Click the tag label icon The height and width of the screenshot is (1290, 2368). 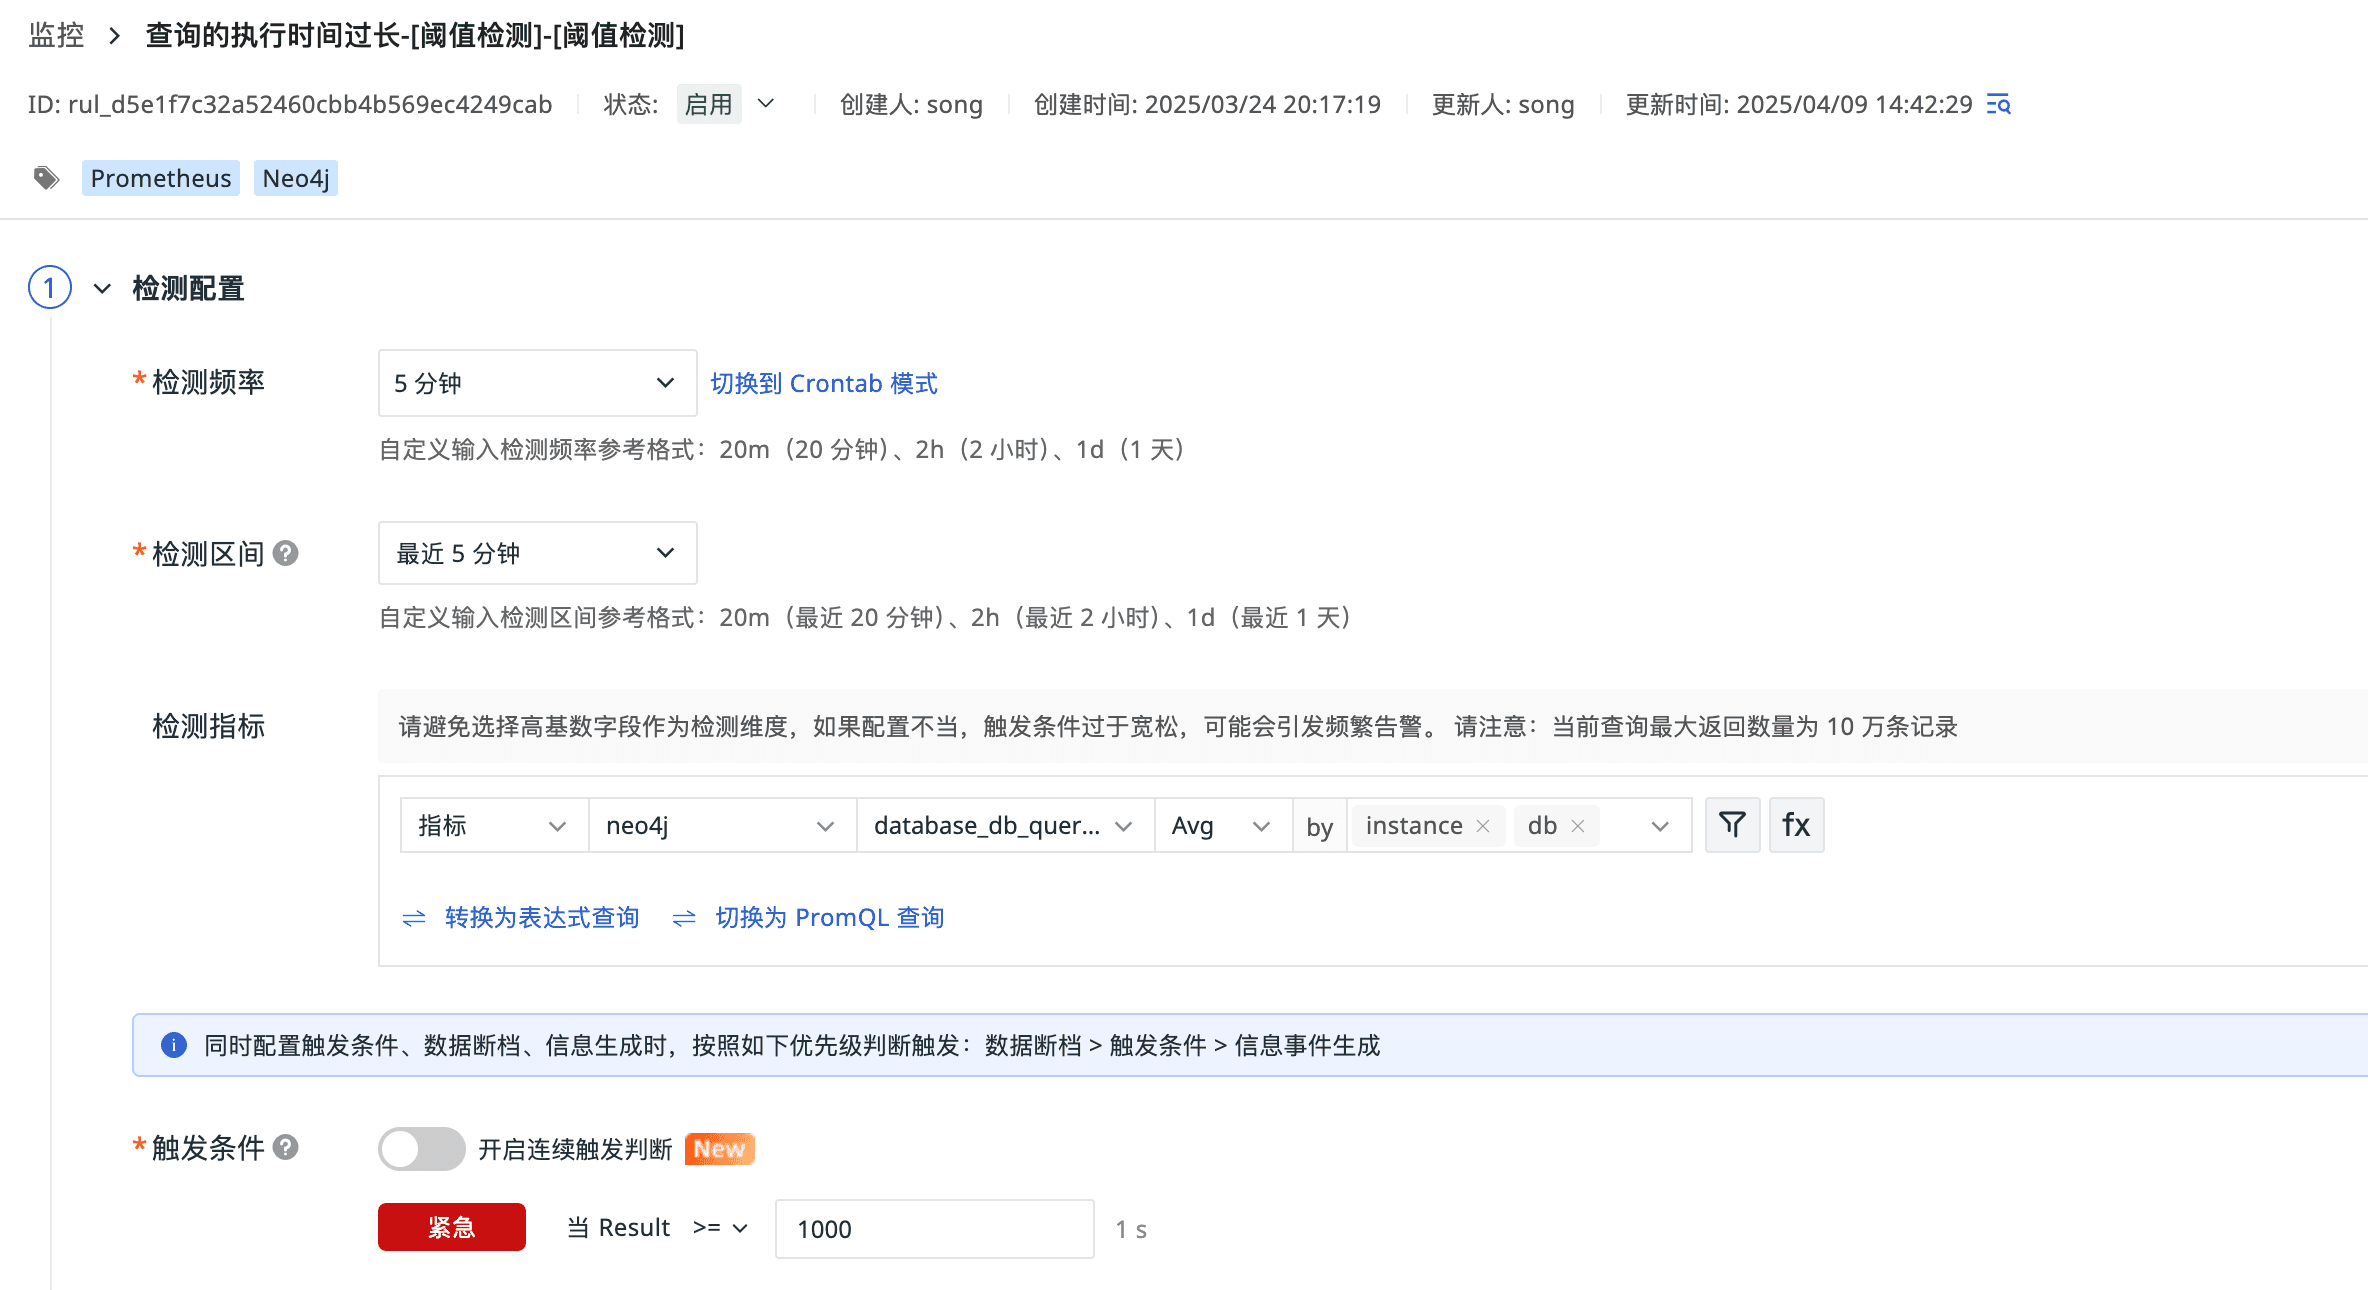tap(46, 178)
